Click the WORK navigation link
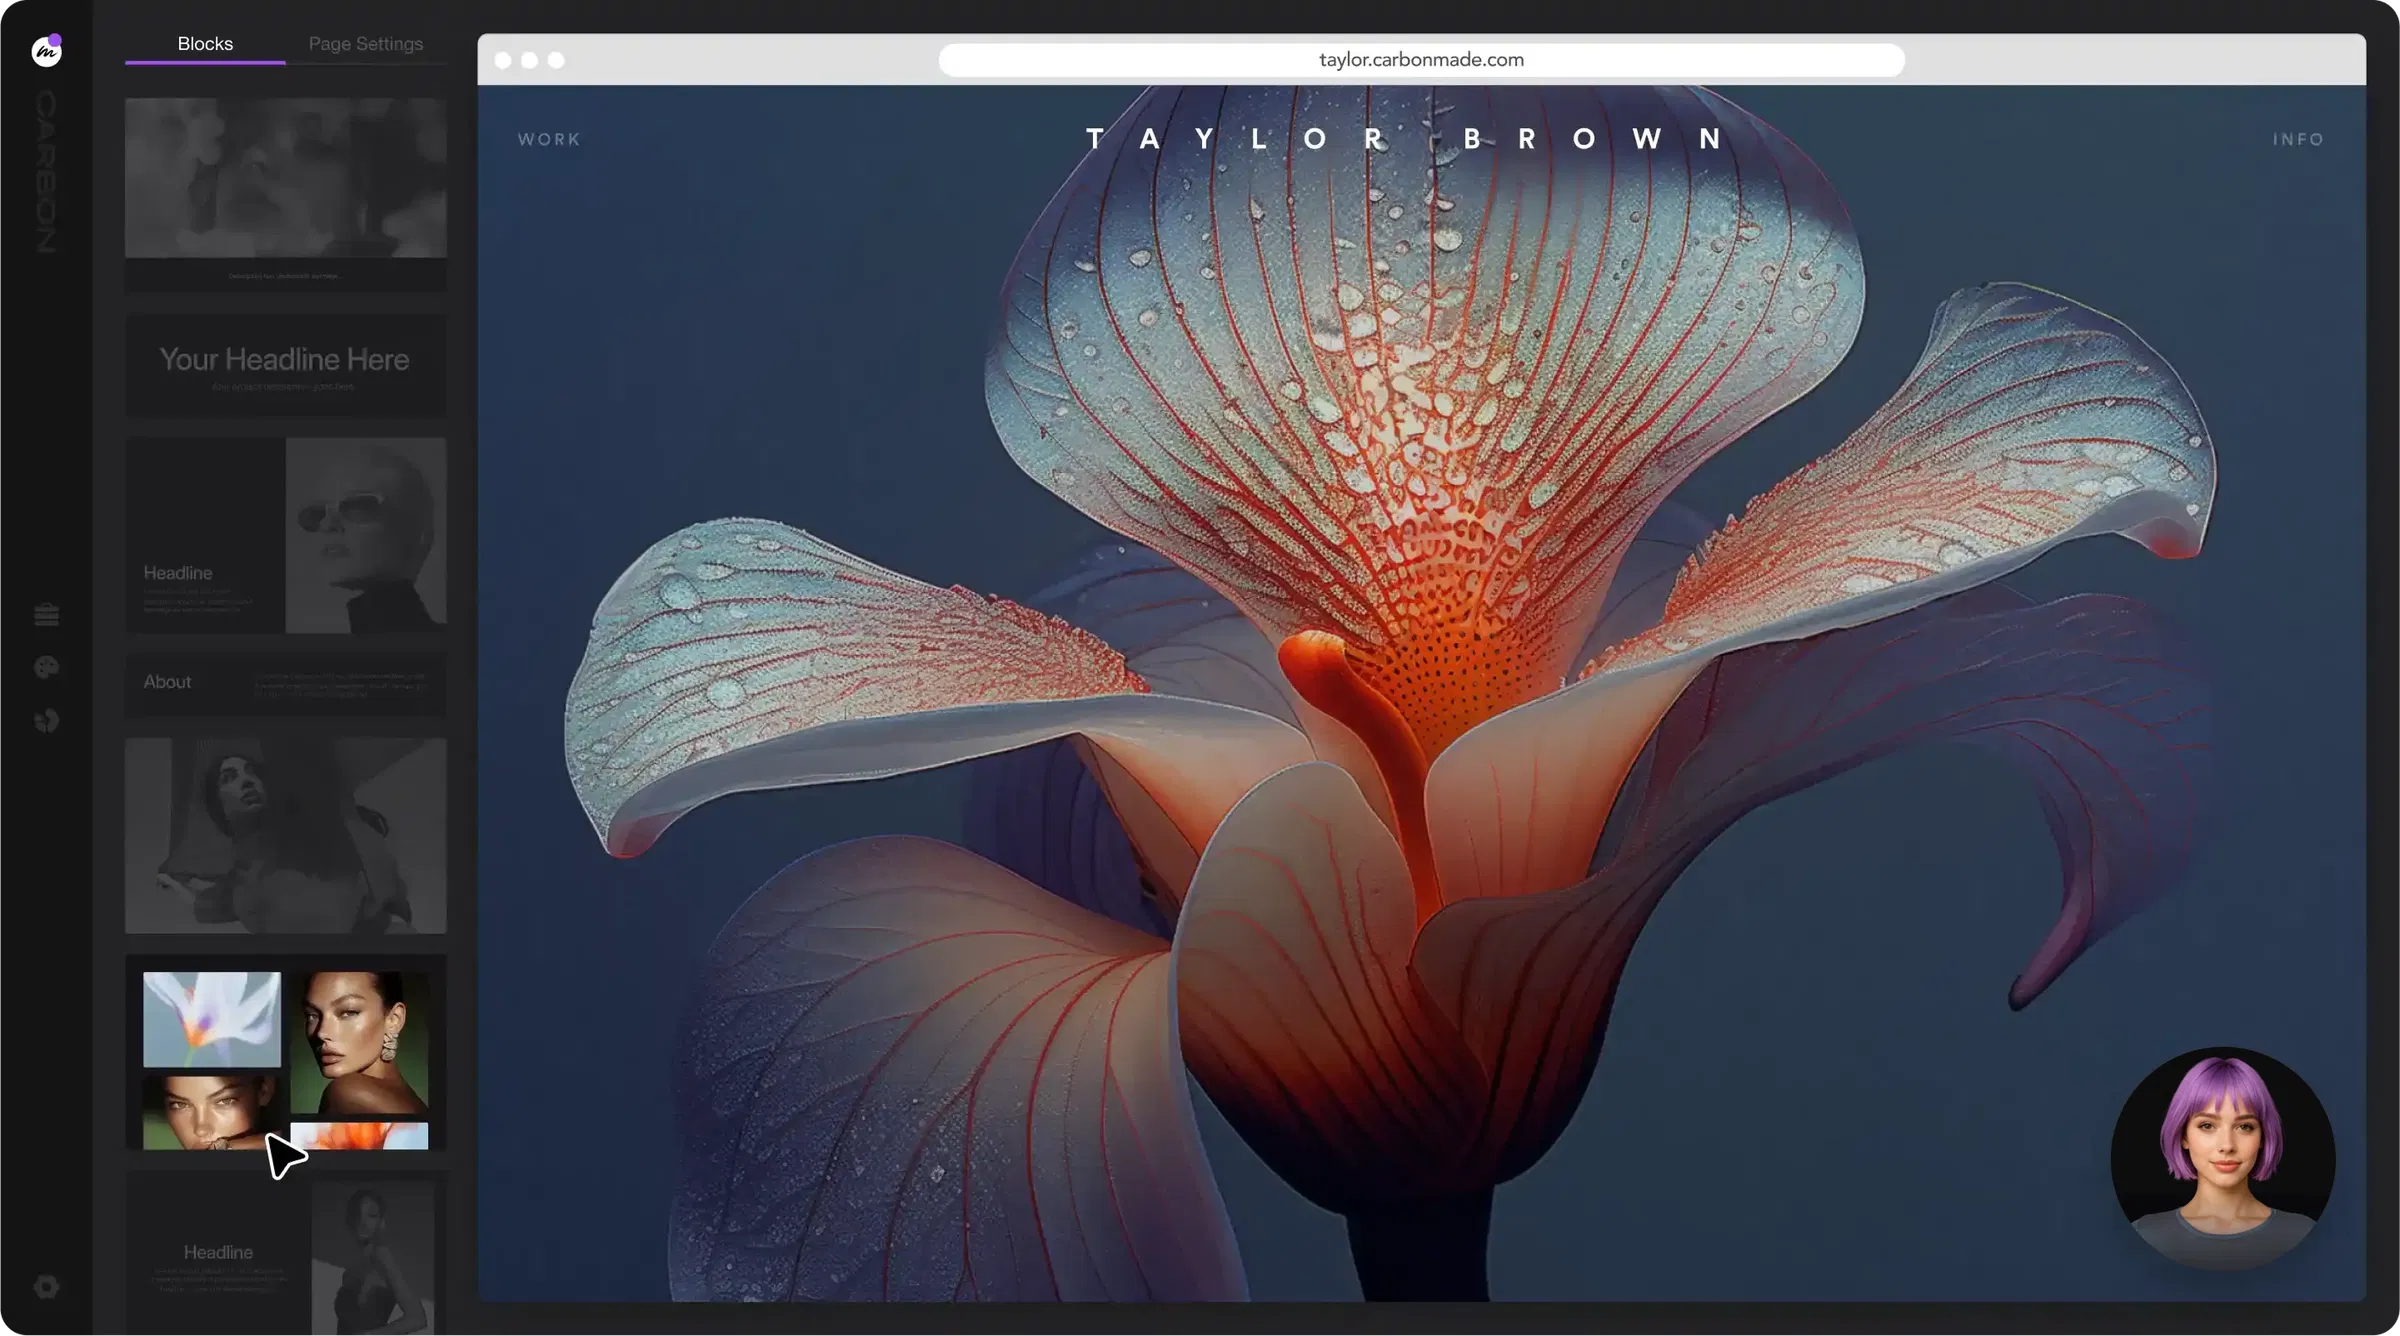 549,140
